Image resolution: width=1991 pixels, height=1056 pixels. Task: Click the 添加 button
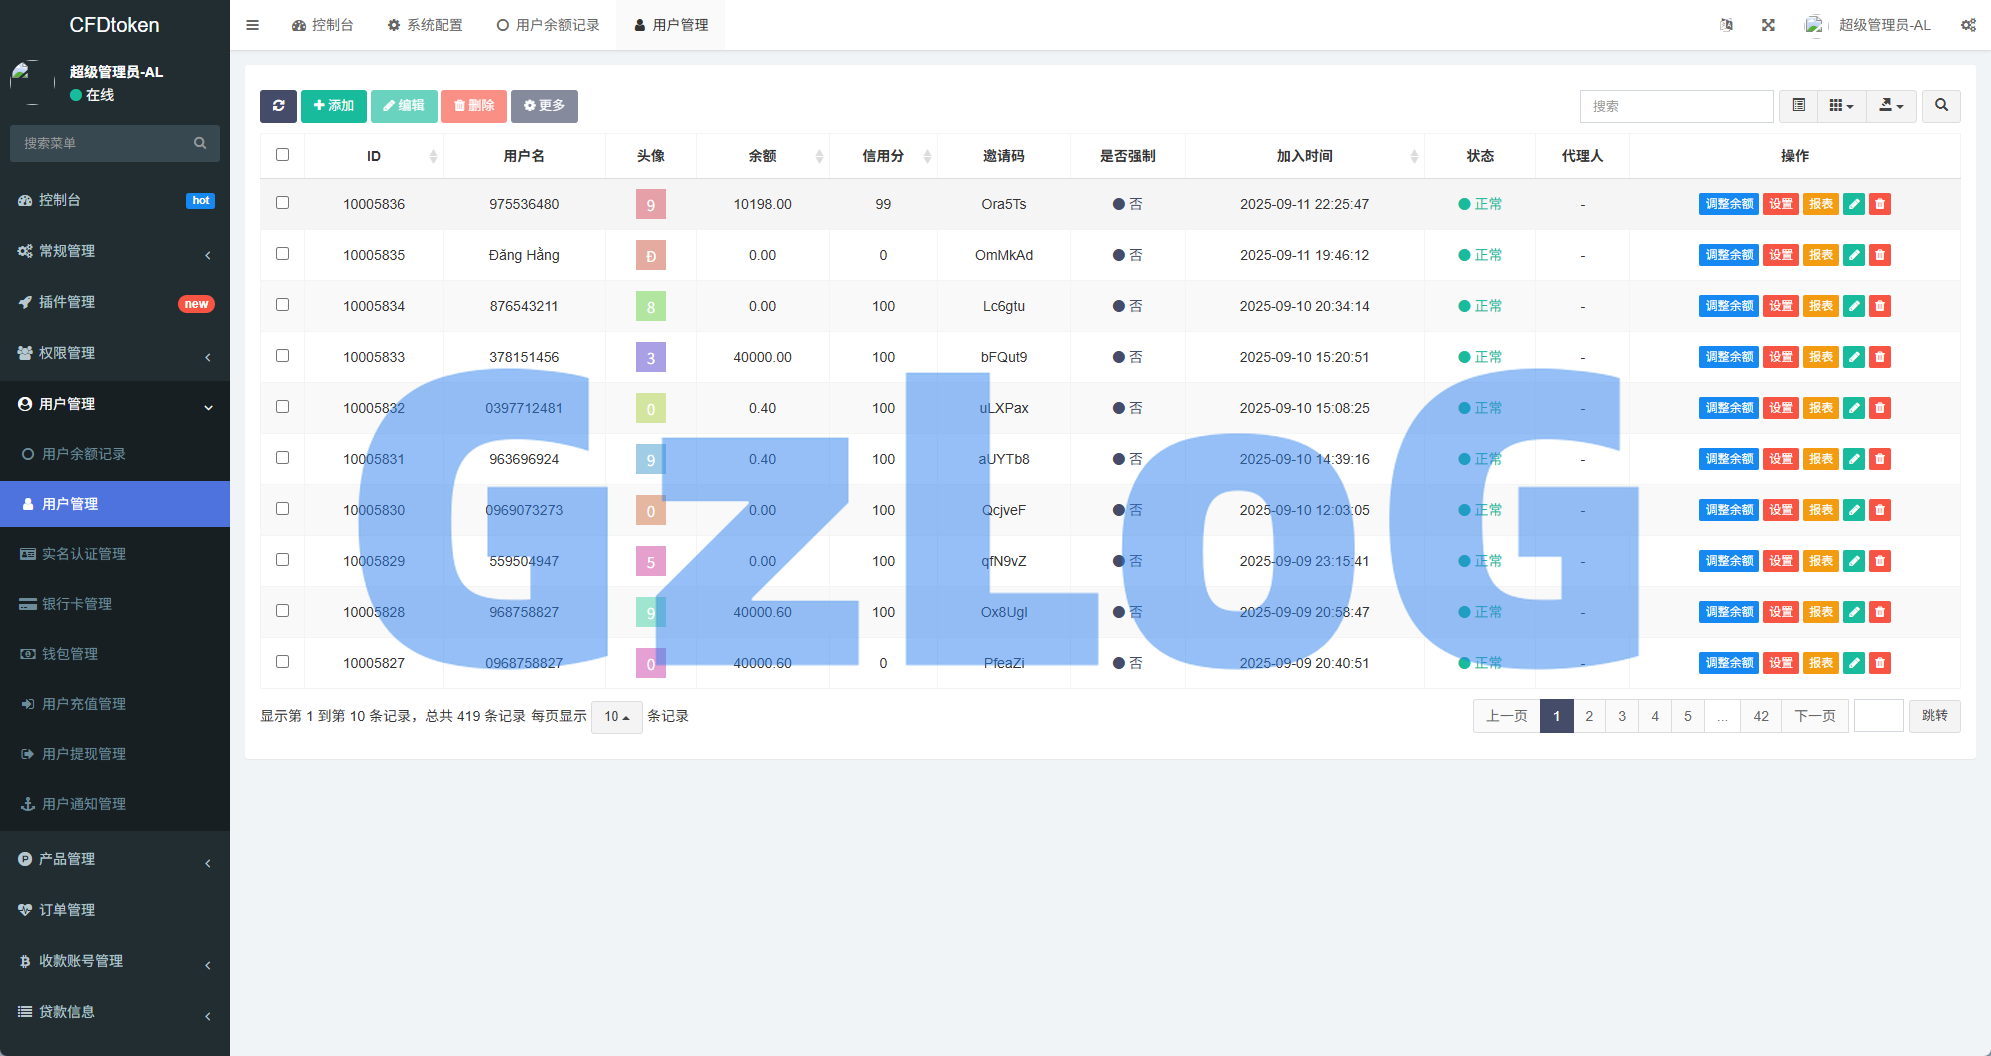coord(333,106)
